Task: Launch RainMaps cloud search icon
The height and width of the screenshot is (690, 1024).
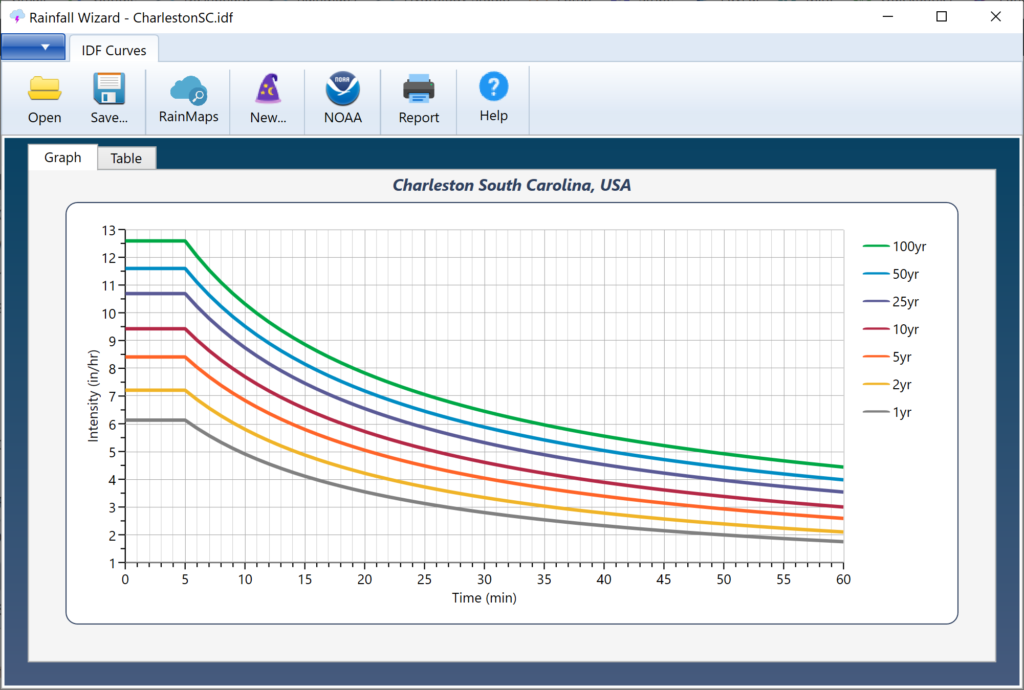Action: (x=188, y=90)
